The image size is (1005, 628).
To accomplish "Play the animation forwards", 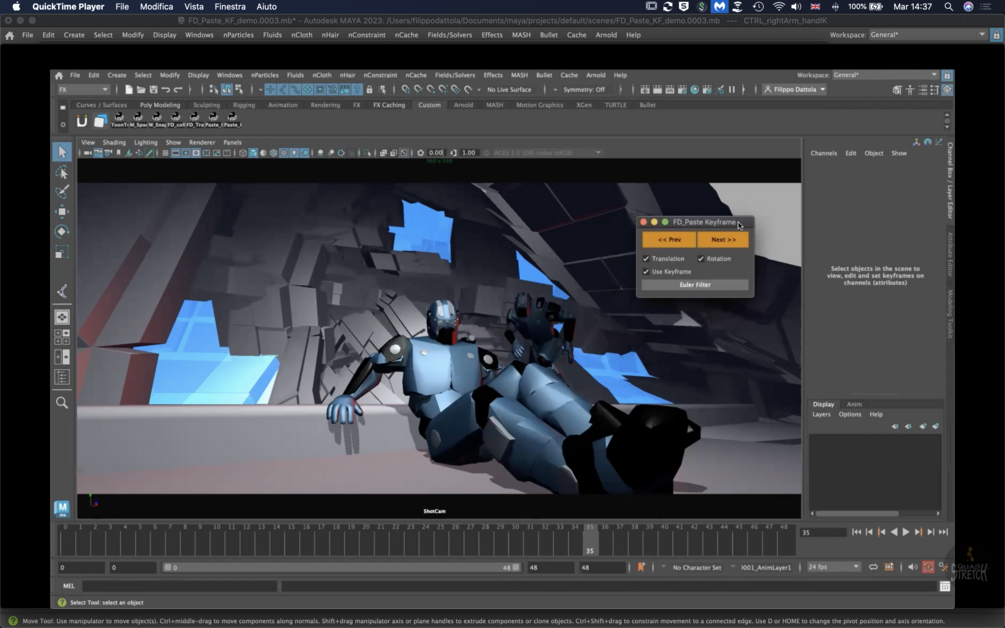I will pos(906,532).
